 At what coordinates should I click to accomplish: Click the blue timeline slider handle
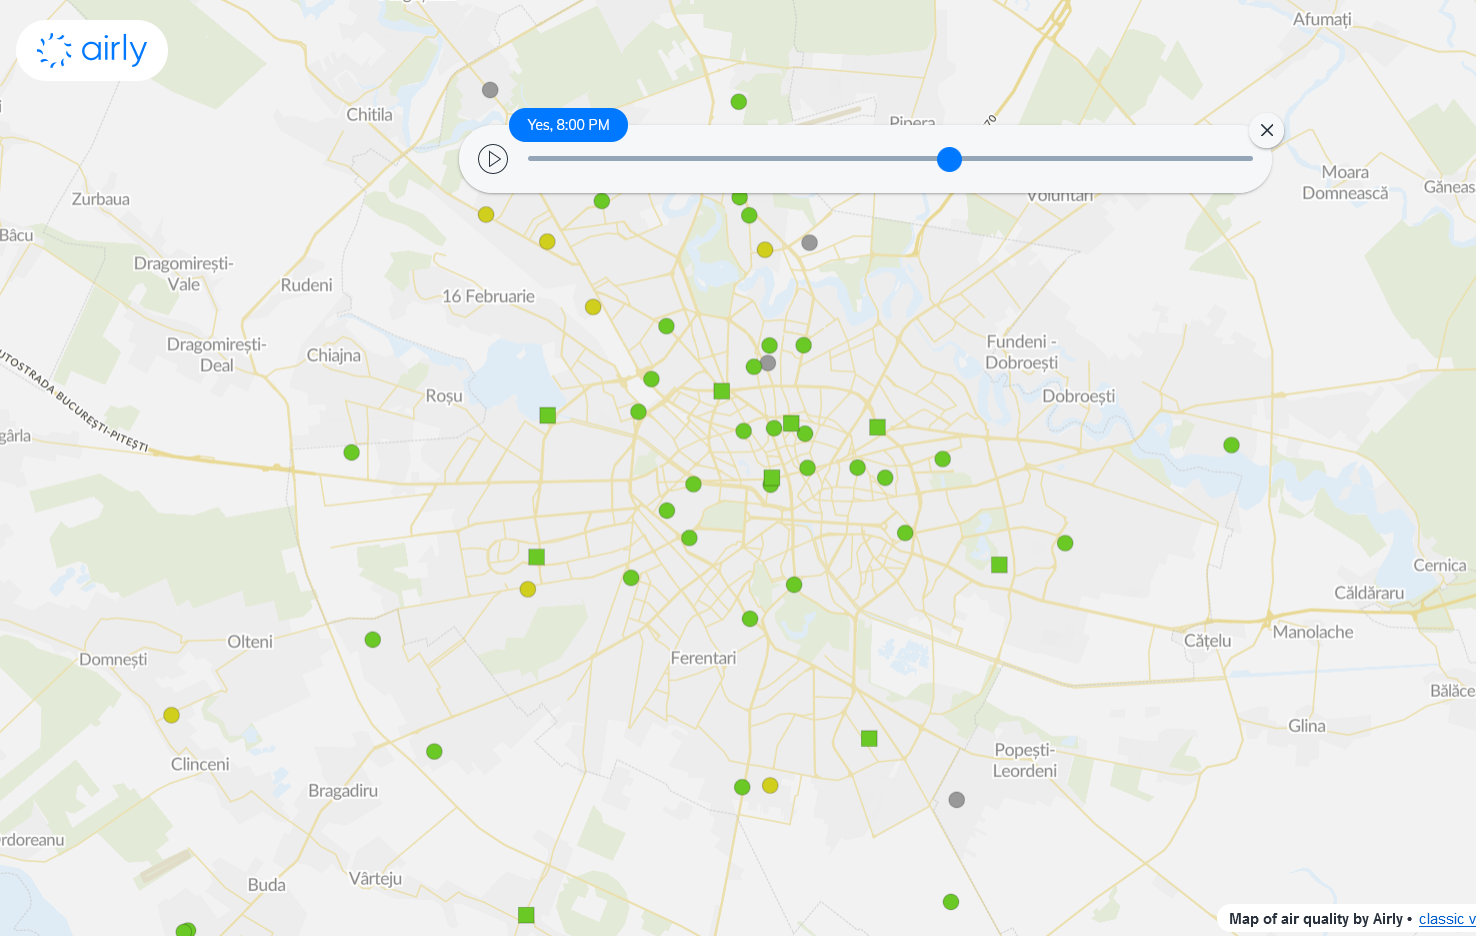coord(949,159)
